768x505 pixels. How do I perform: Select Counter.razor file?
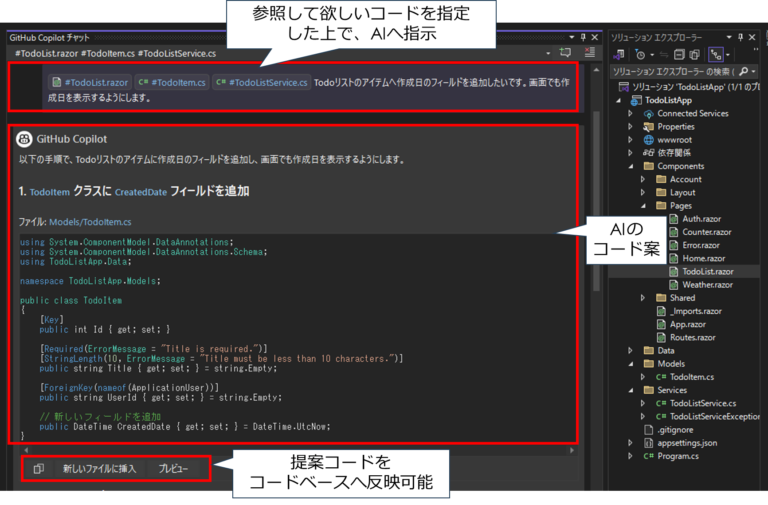706,232
